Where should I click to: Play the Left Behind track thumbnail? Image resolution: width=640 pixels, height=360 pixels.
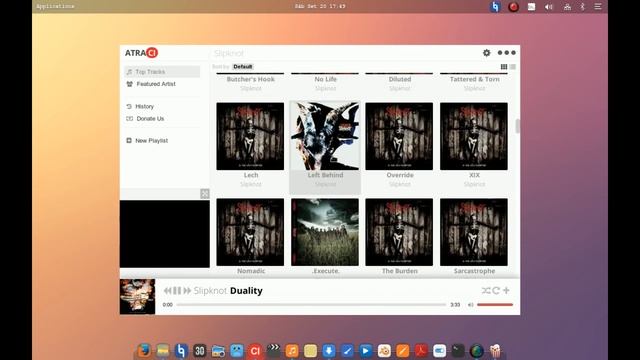(325, 136)
